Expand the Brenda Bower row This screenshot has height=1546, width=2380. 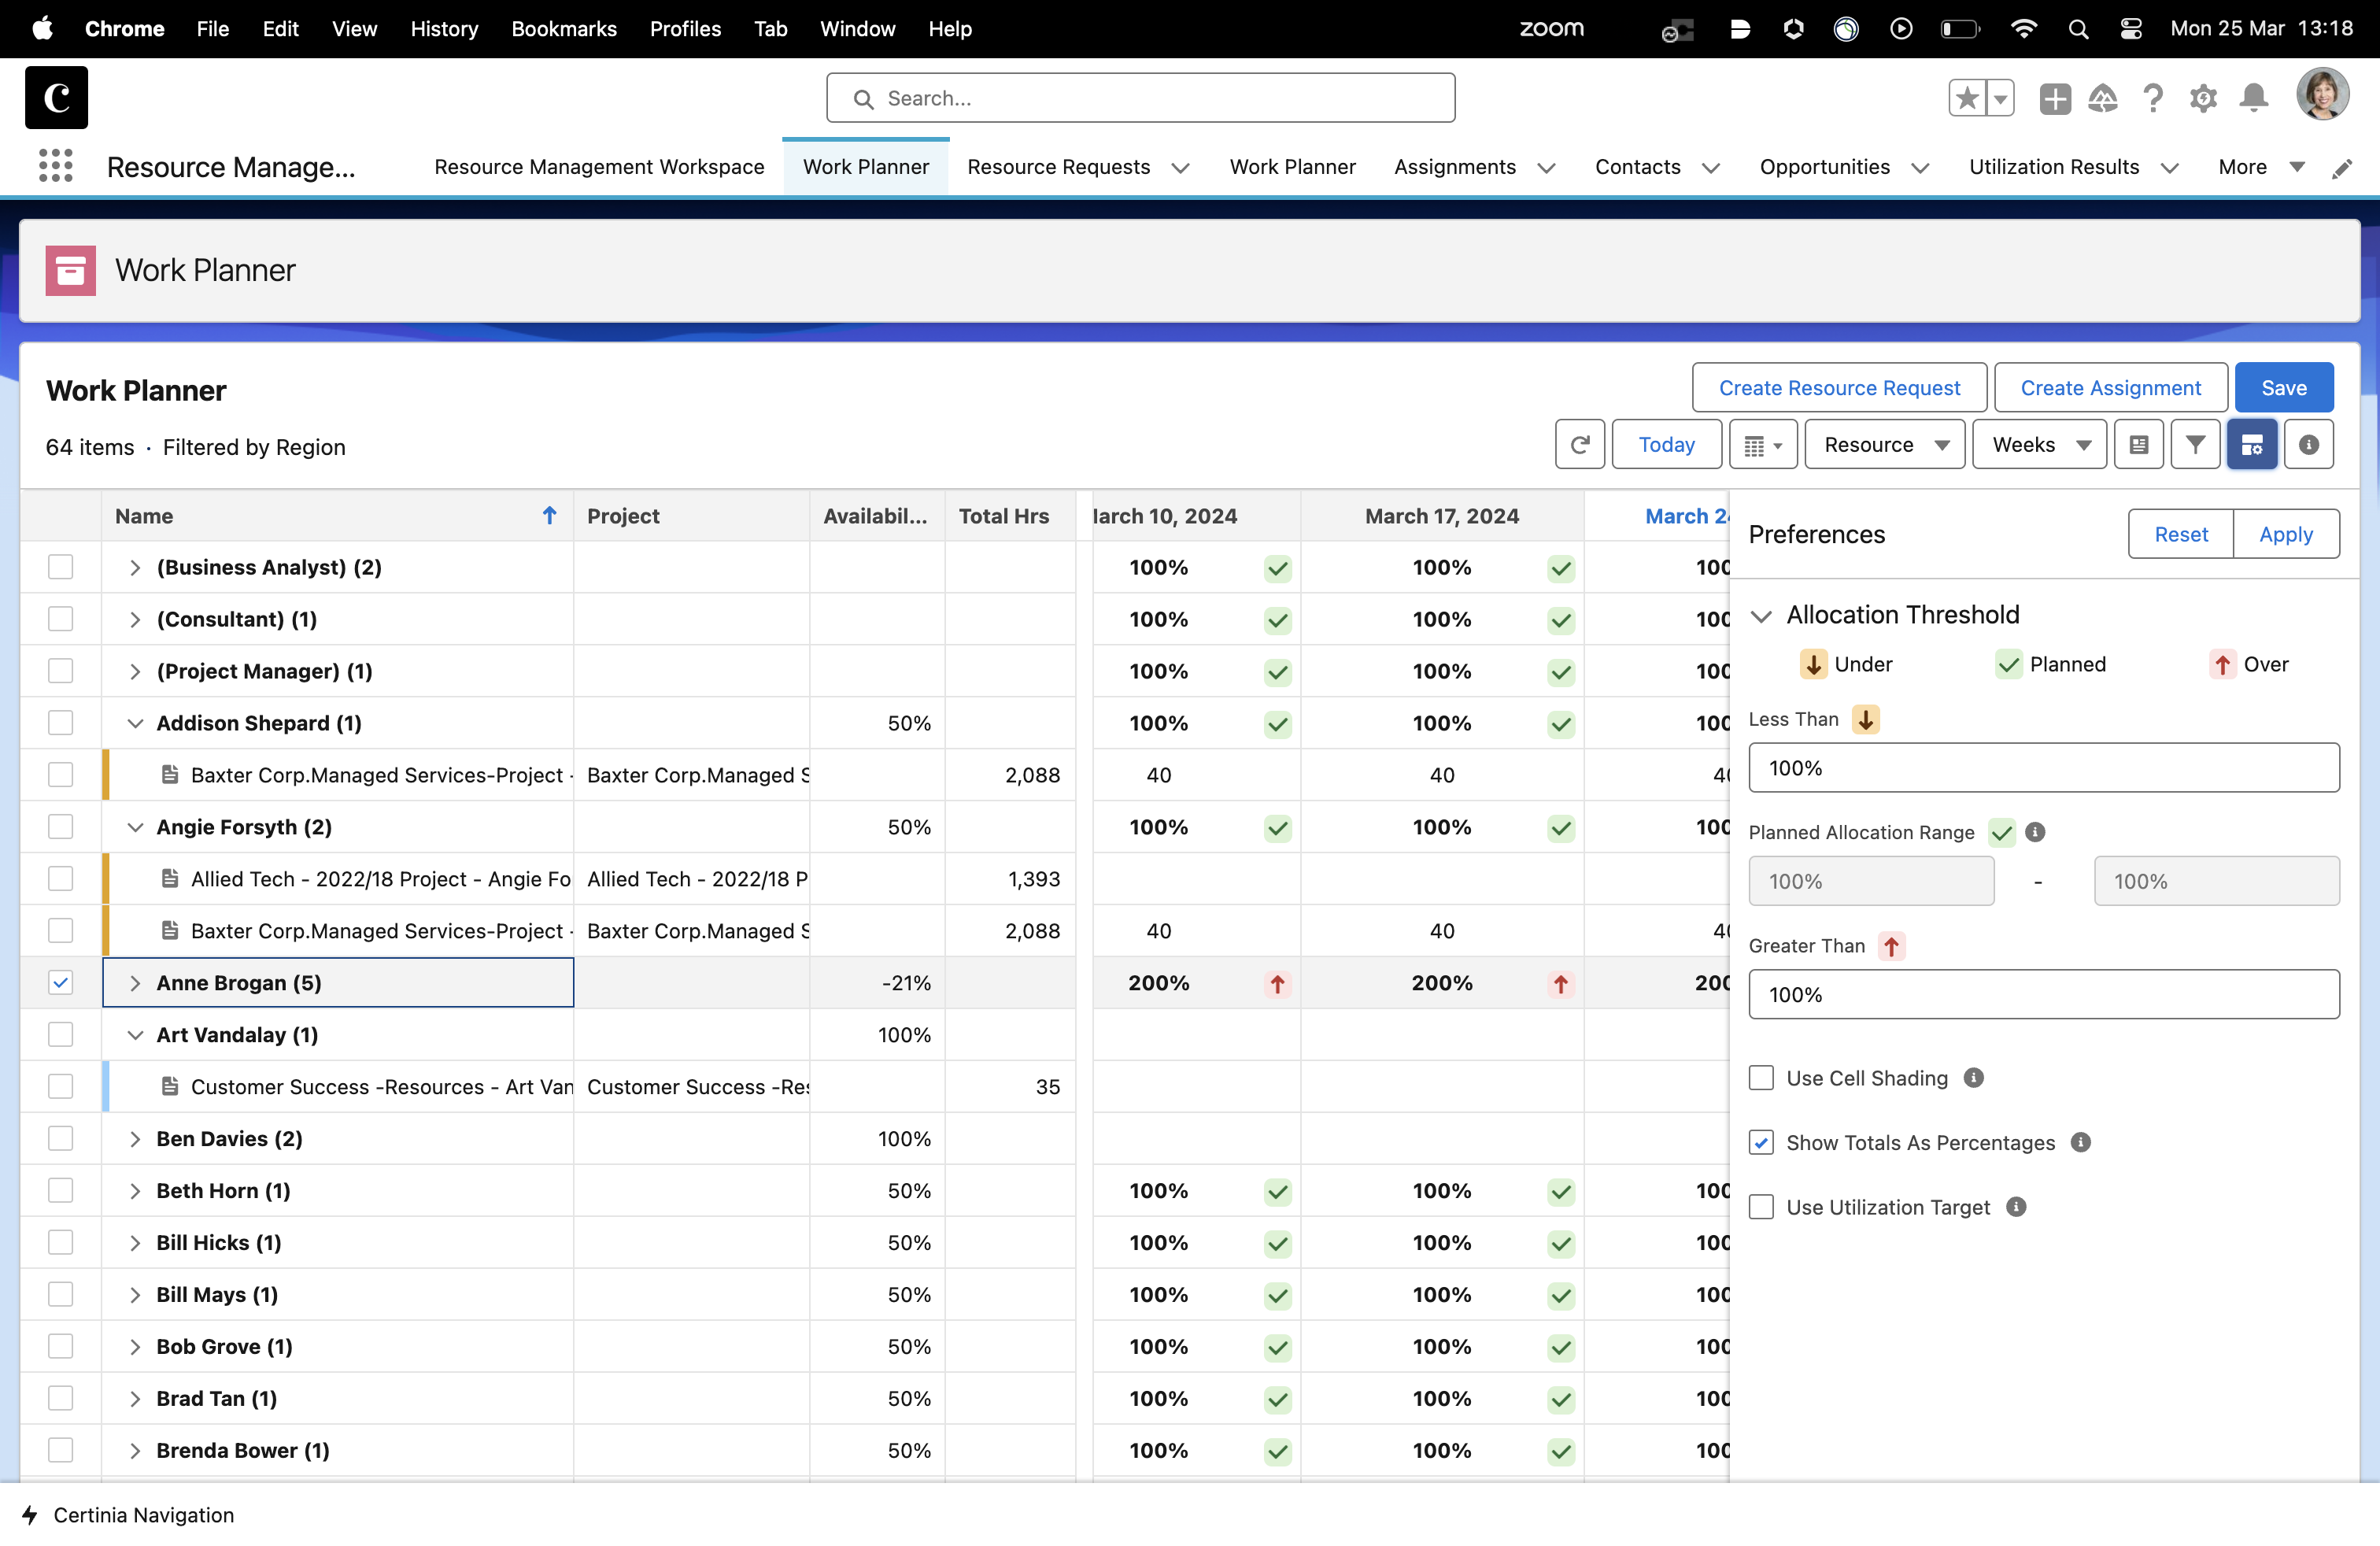pos(135,1450)
